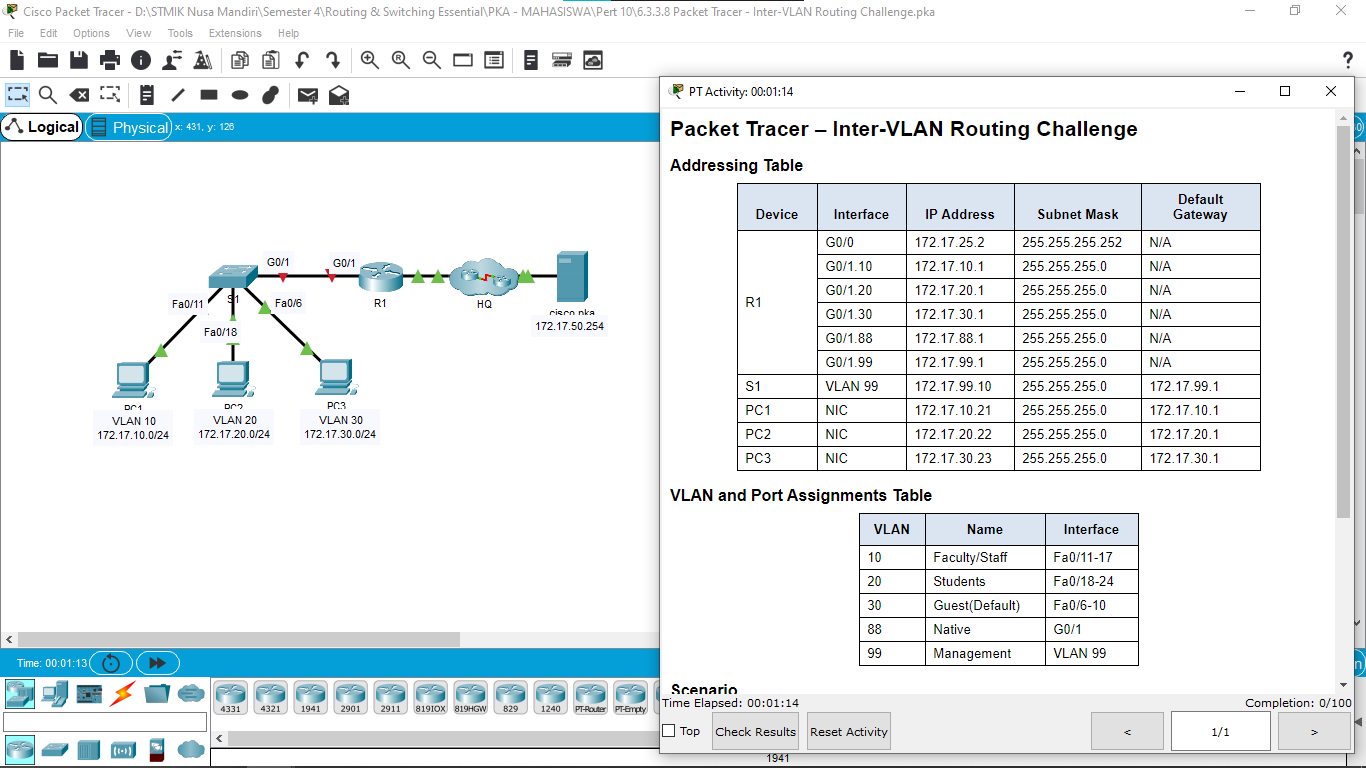Open the Extensions menu

pos(235,33)
